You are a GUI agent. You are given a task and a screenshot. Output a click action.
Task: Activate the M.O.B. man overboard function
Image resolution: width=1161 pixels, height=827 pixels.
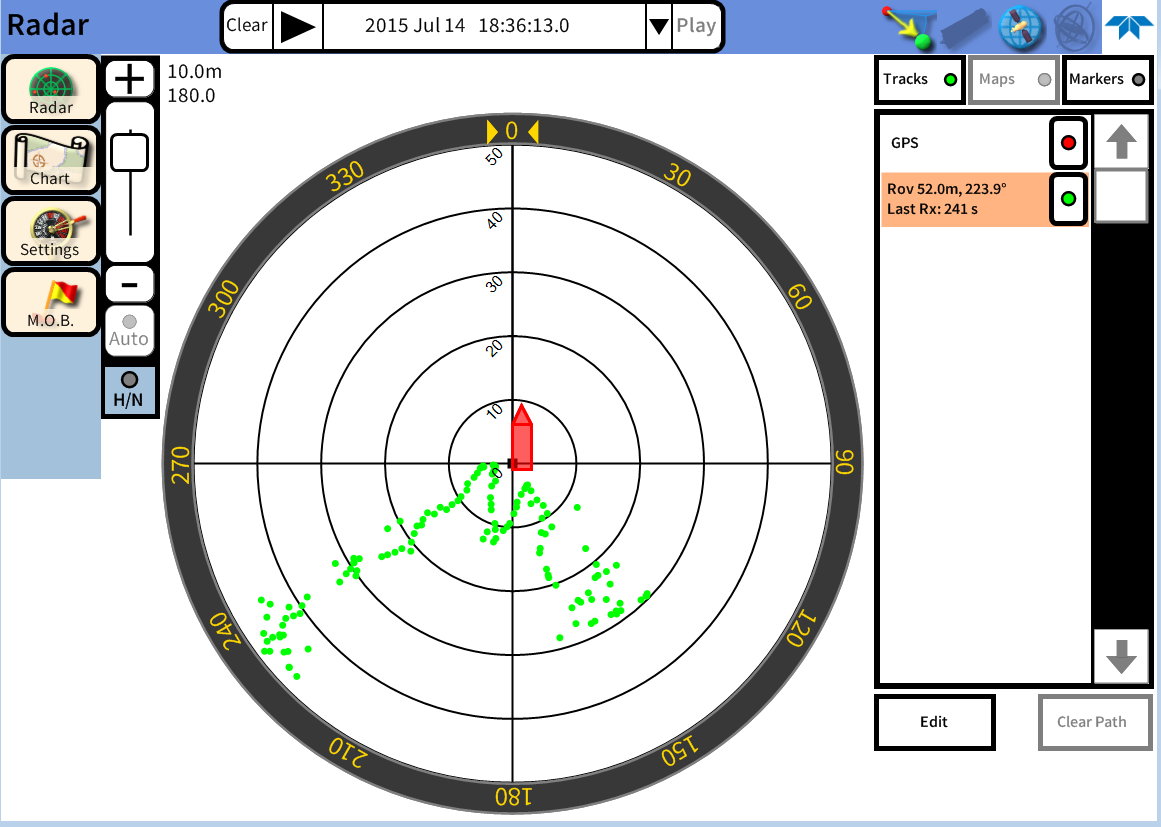tap(50, 302)
